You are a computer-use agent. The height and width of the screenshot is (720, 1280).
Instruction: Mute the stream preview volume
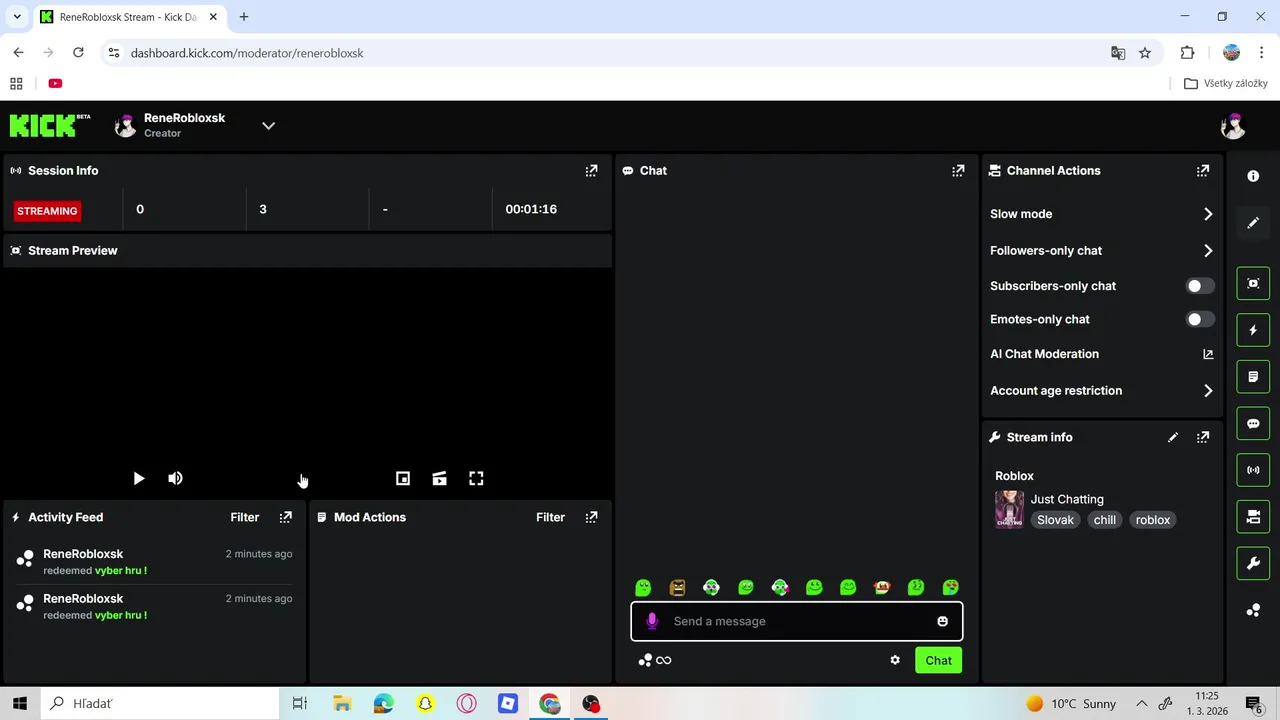click(175, 479)
